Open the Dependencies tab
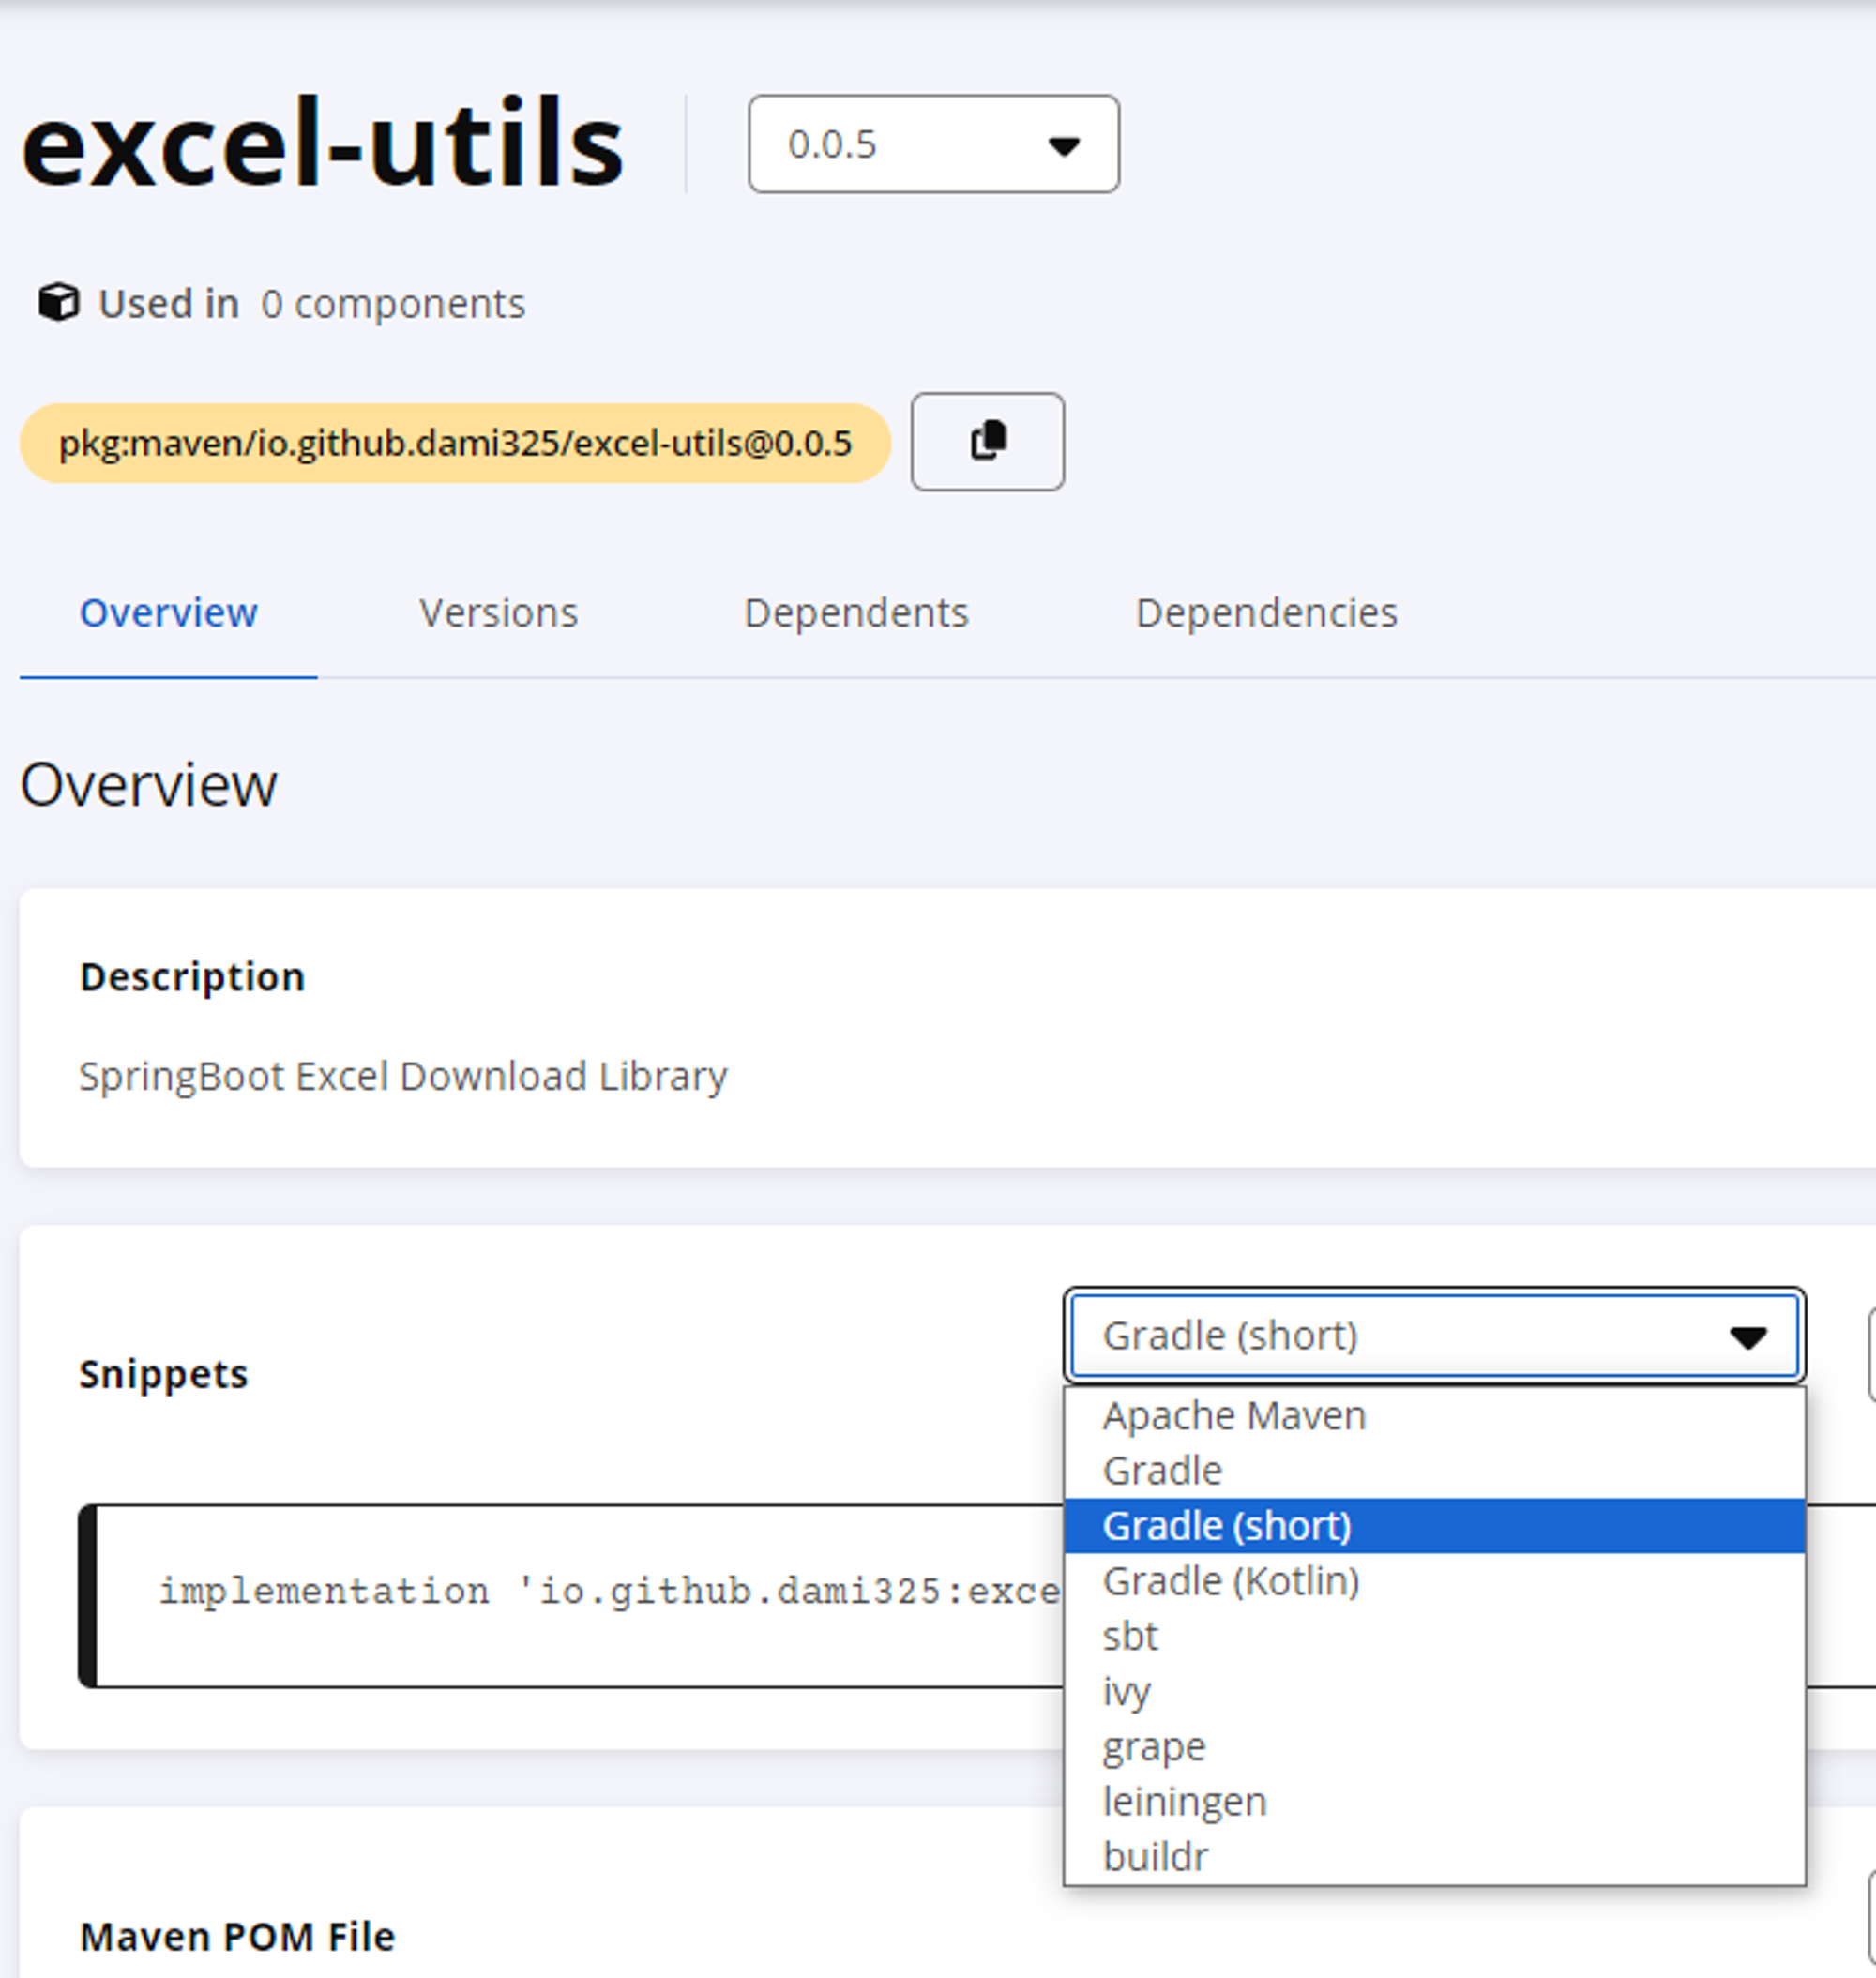Image resolution: width=1876 pixels, height=1978 pixels. [x=1266, y=613]
